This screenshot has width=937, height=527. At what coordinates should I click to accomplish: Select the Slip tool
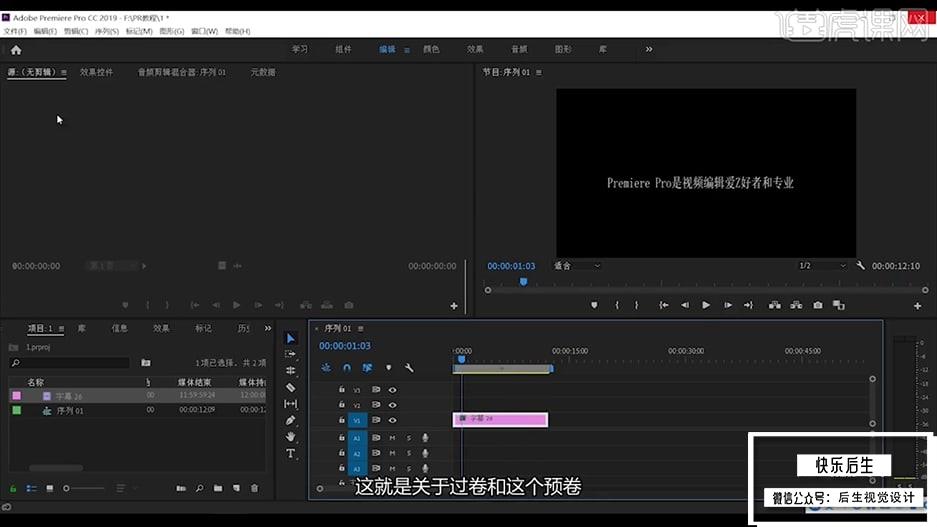coord(290,404)
